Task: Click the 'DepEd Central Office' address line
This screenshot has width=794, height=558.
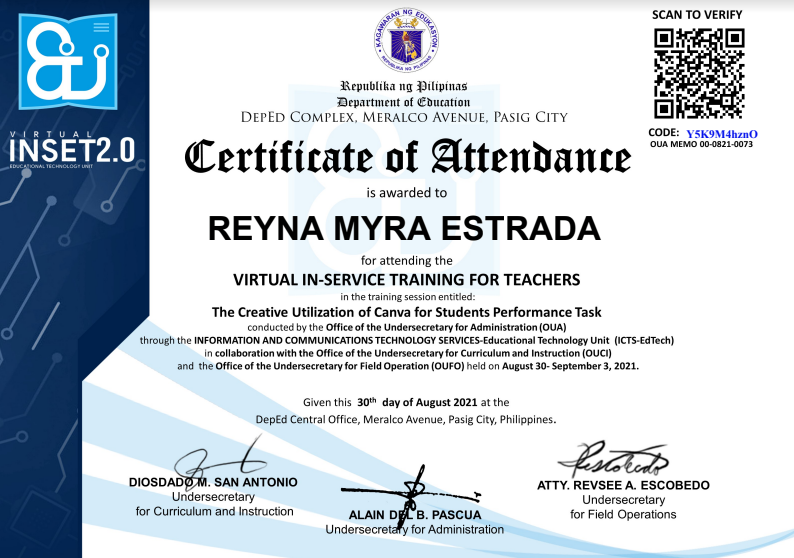Action: [406, 419]
